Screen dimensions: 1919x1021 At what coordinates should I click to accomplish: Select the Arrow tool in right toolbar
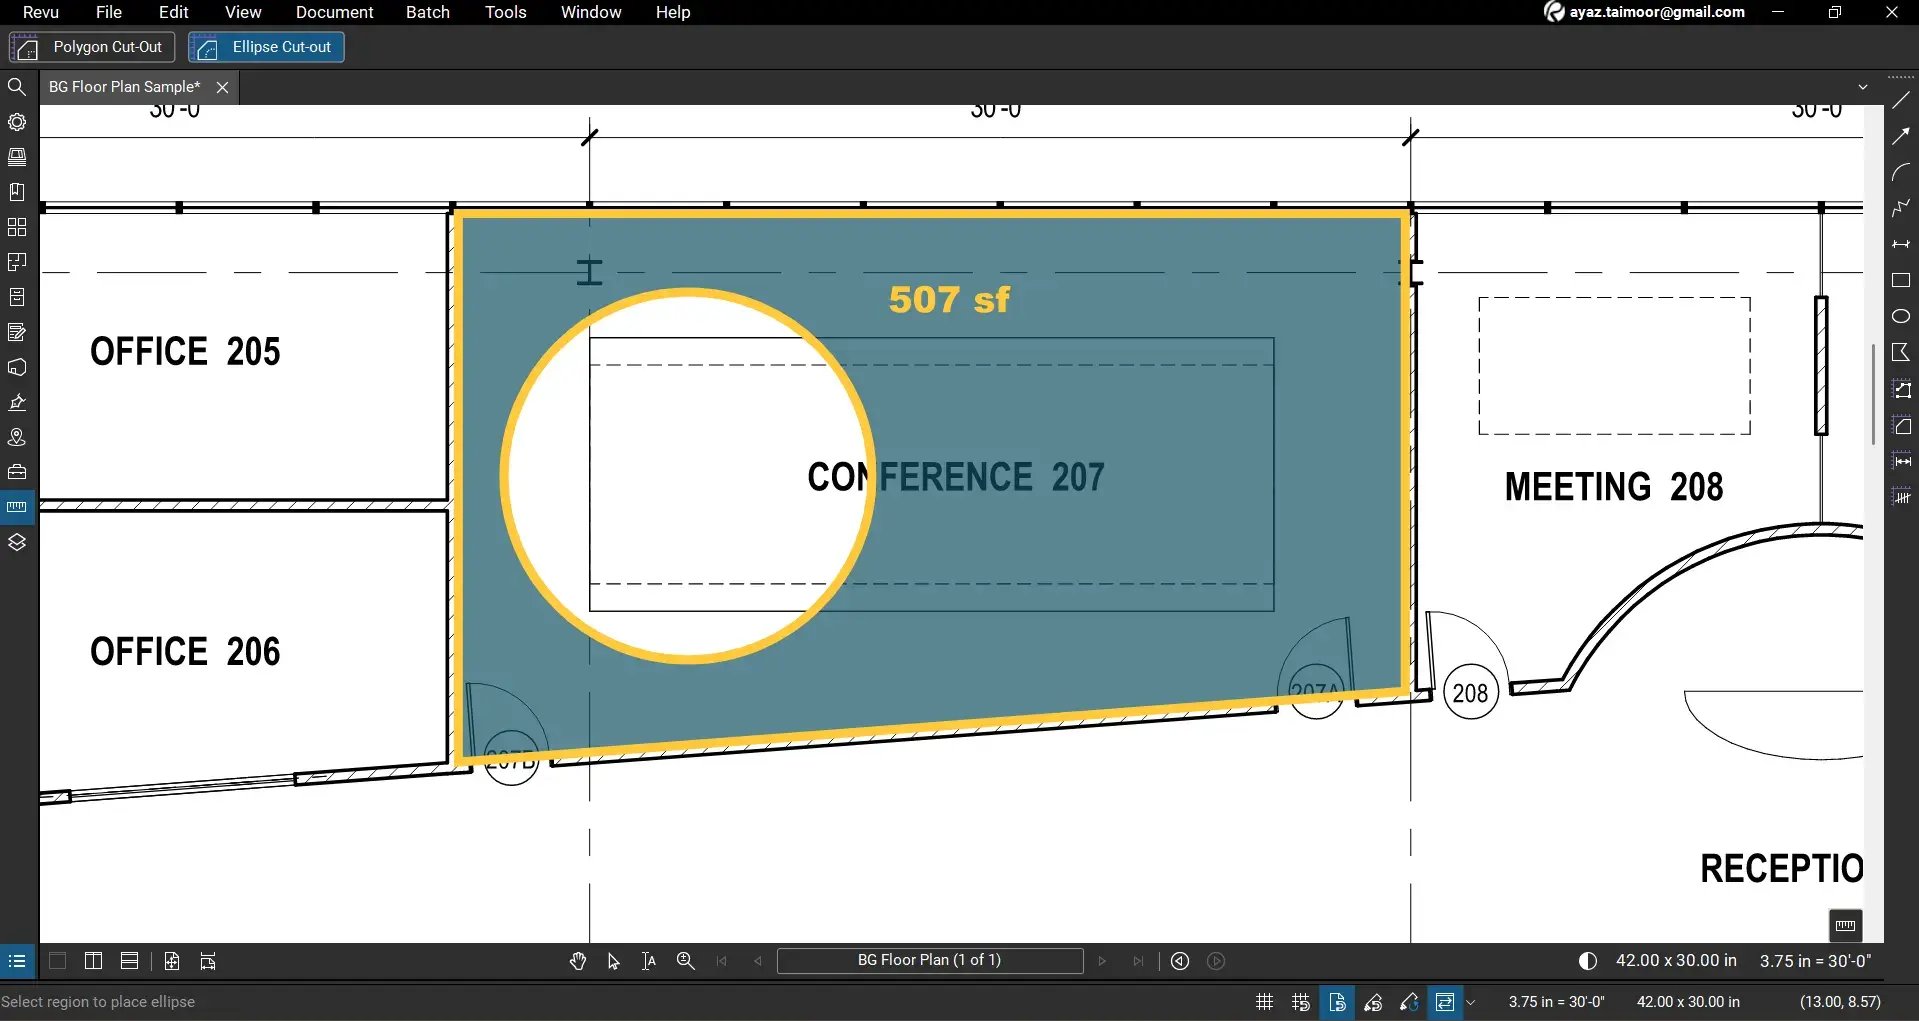pyautogui.click(x=1901, y=136)
